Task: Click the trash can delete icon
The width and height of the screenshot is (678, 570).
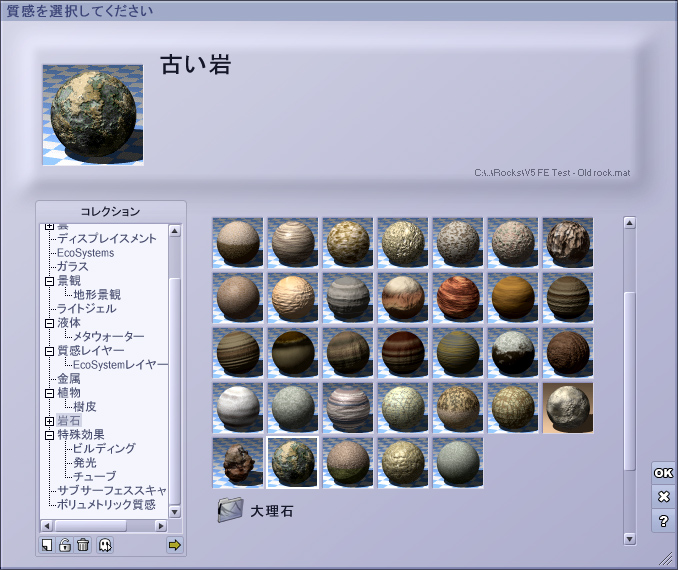Action: 83,545
